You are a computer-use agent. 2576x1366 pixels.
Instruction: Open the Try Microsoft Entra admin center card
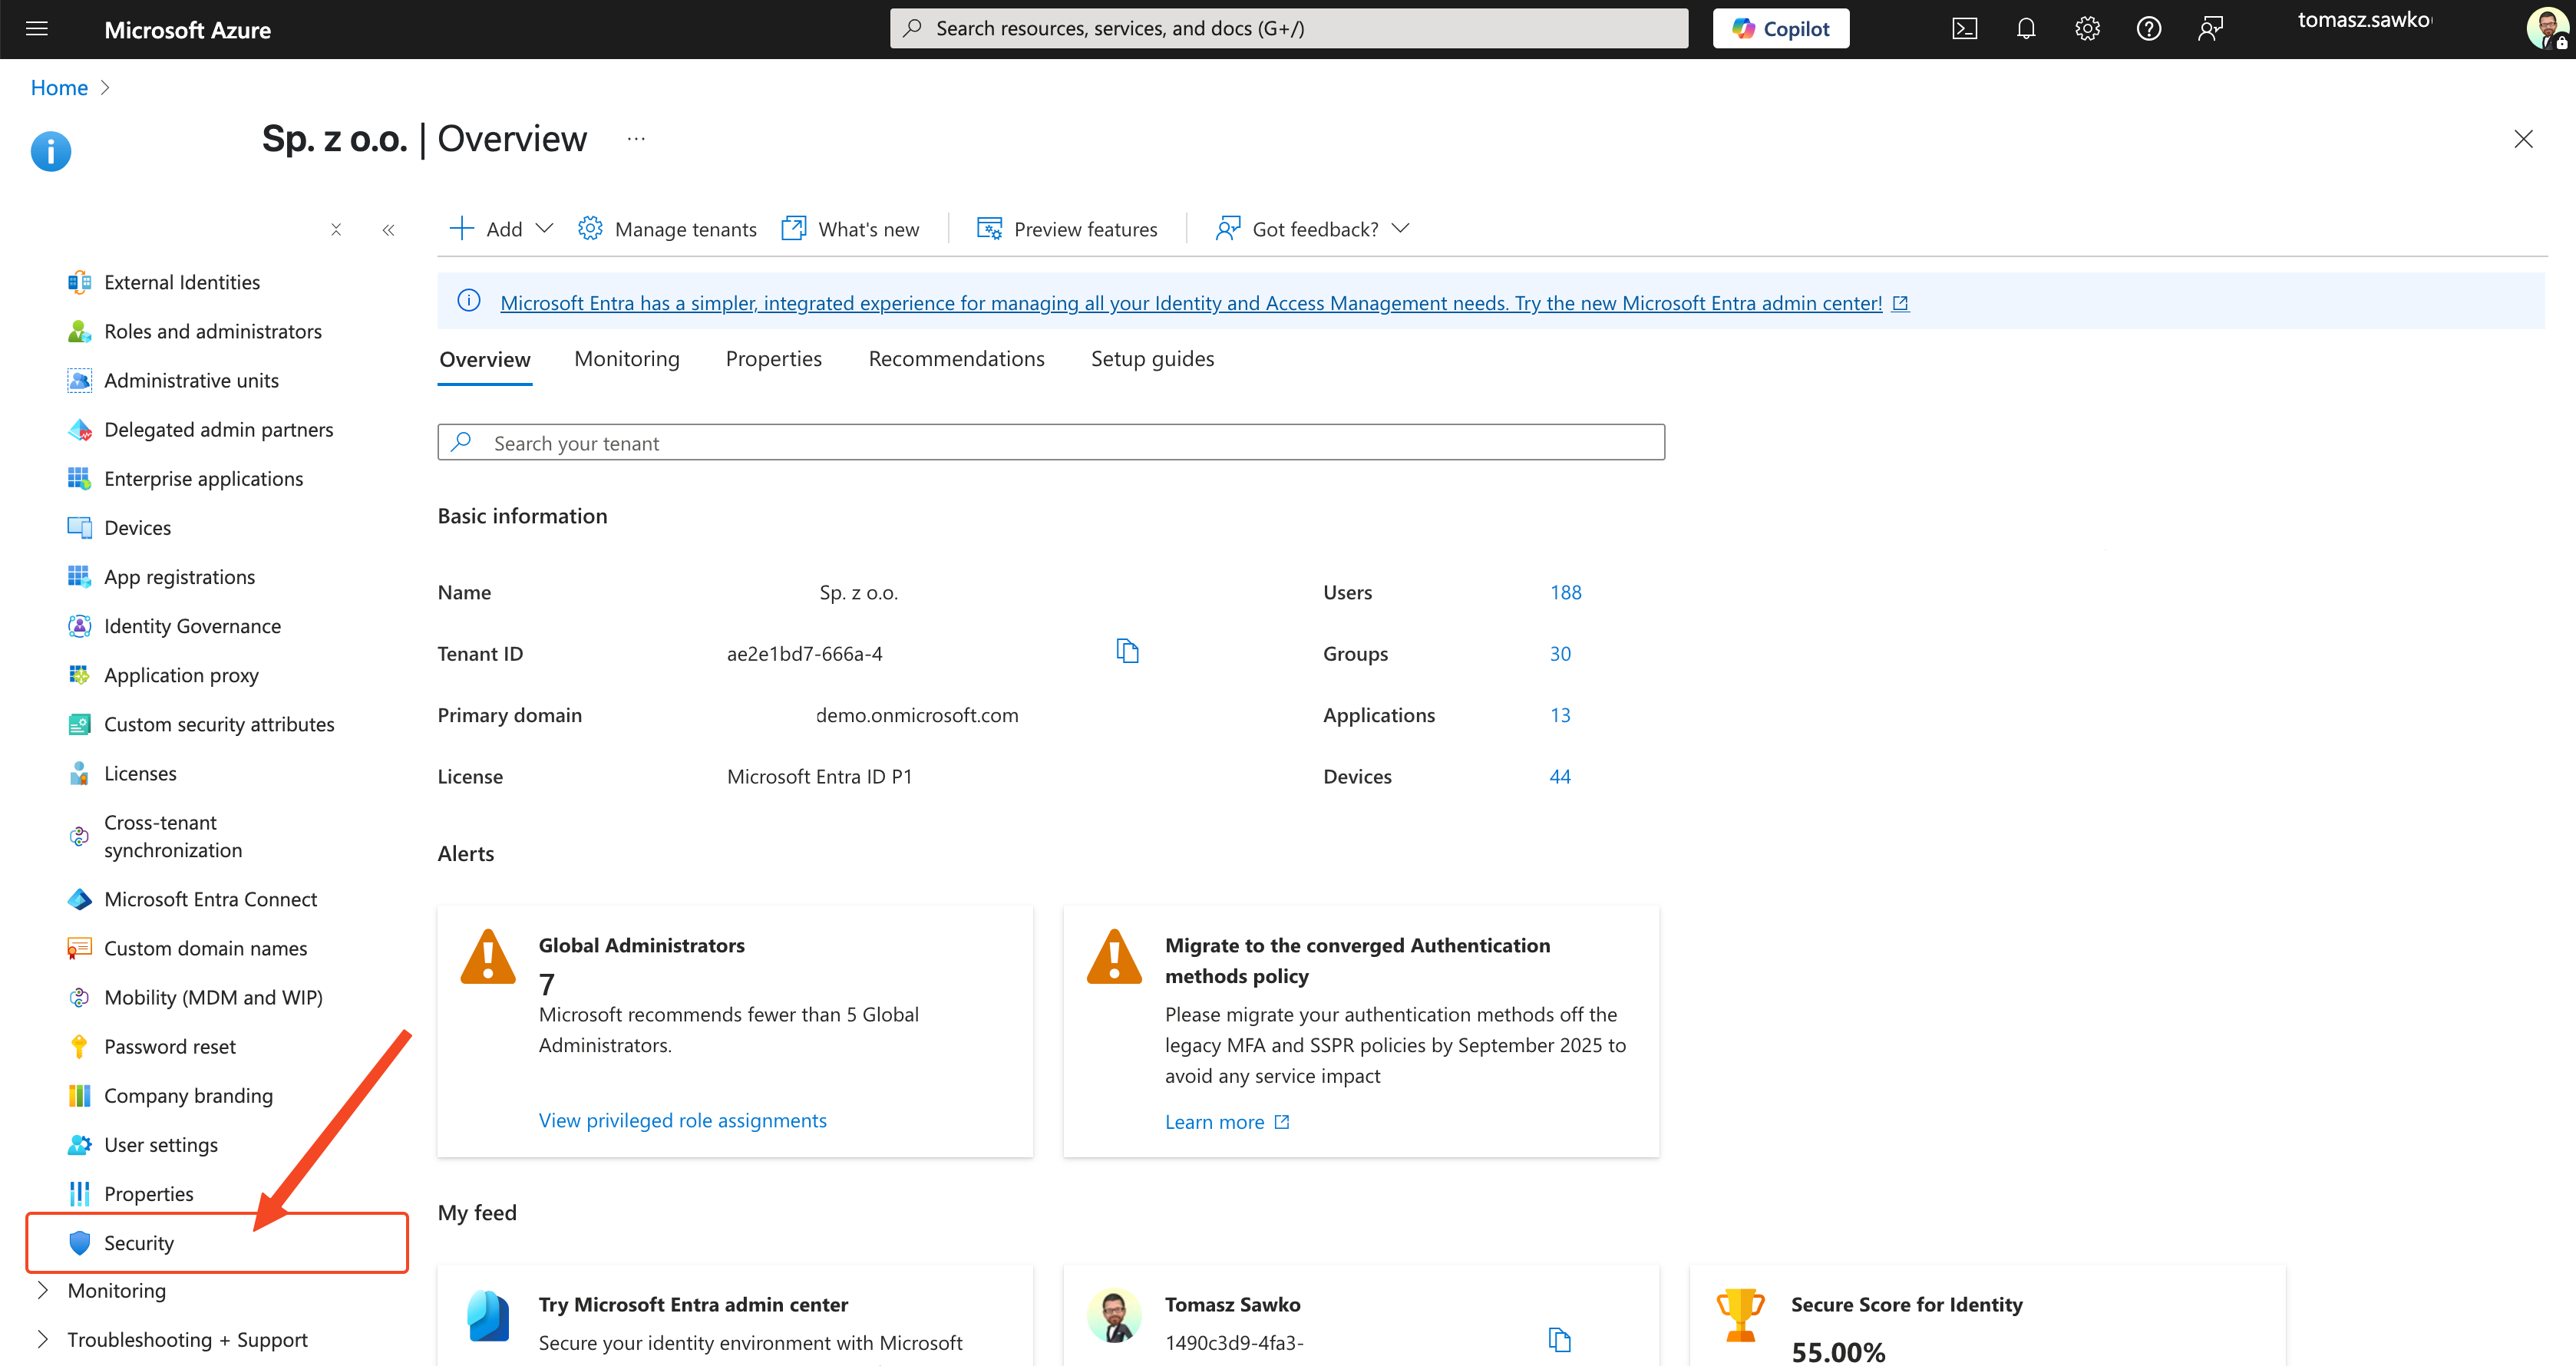(x=735, y=1316)
